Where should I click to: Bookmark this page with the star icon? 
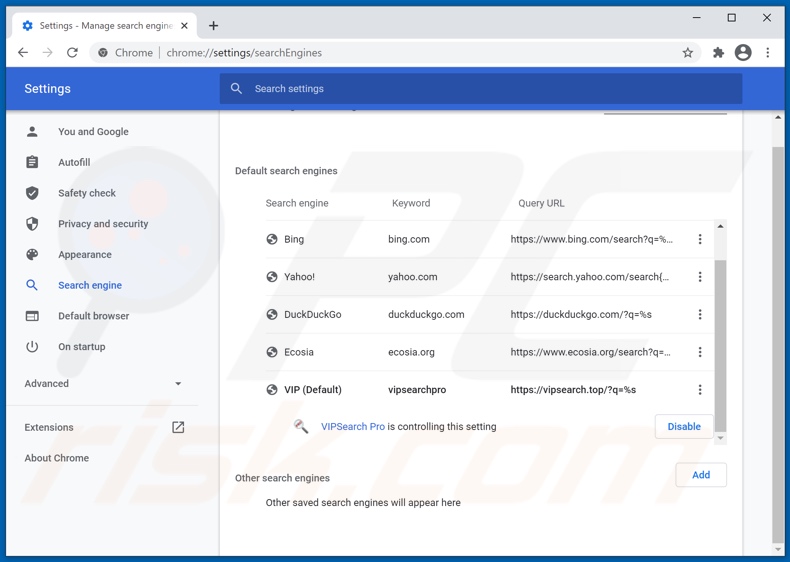coord(687,52)
